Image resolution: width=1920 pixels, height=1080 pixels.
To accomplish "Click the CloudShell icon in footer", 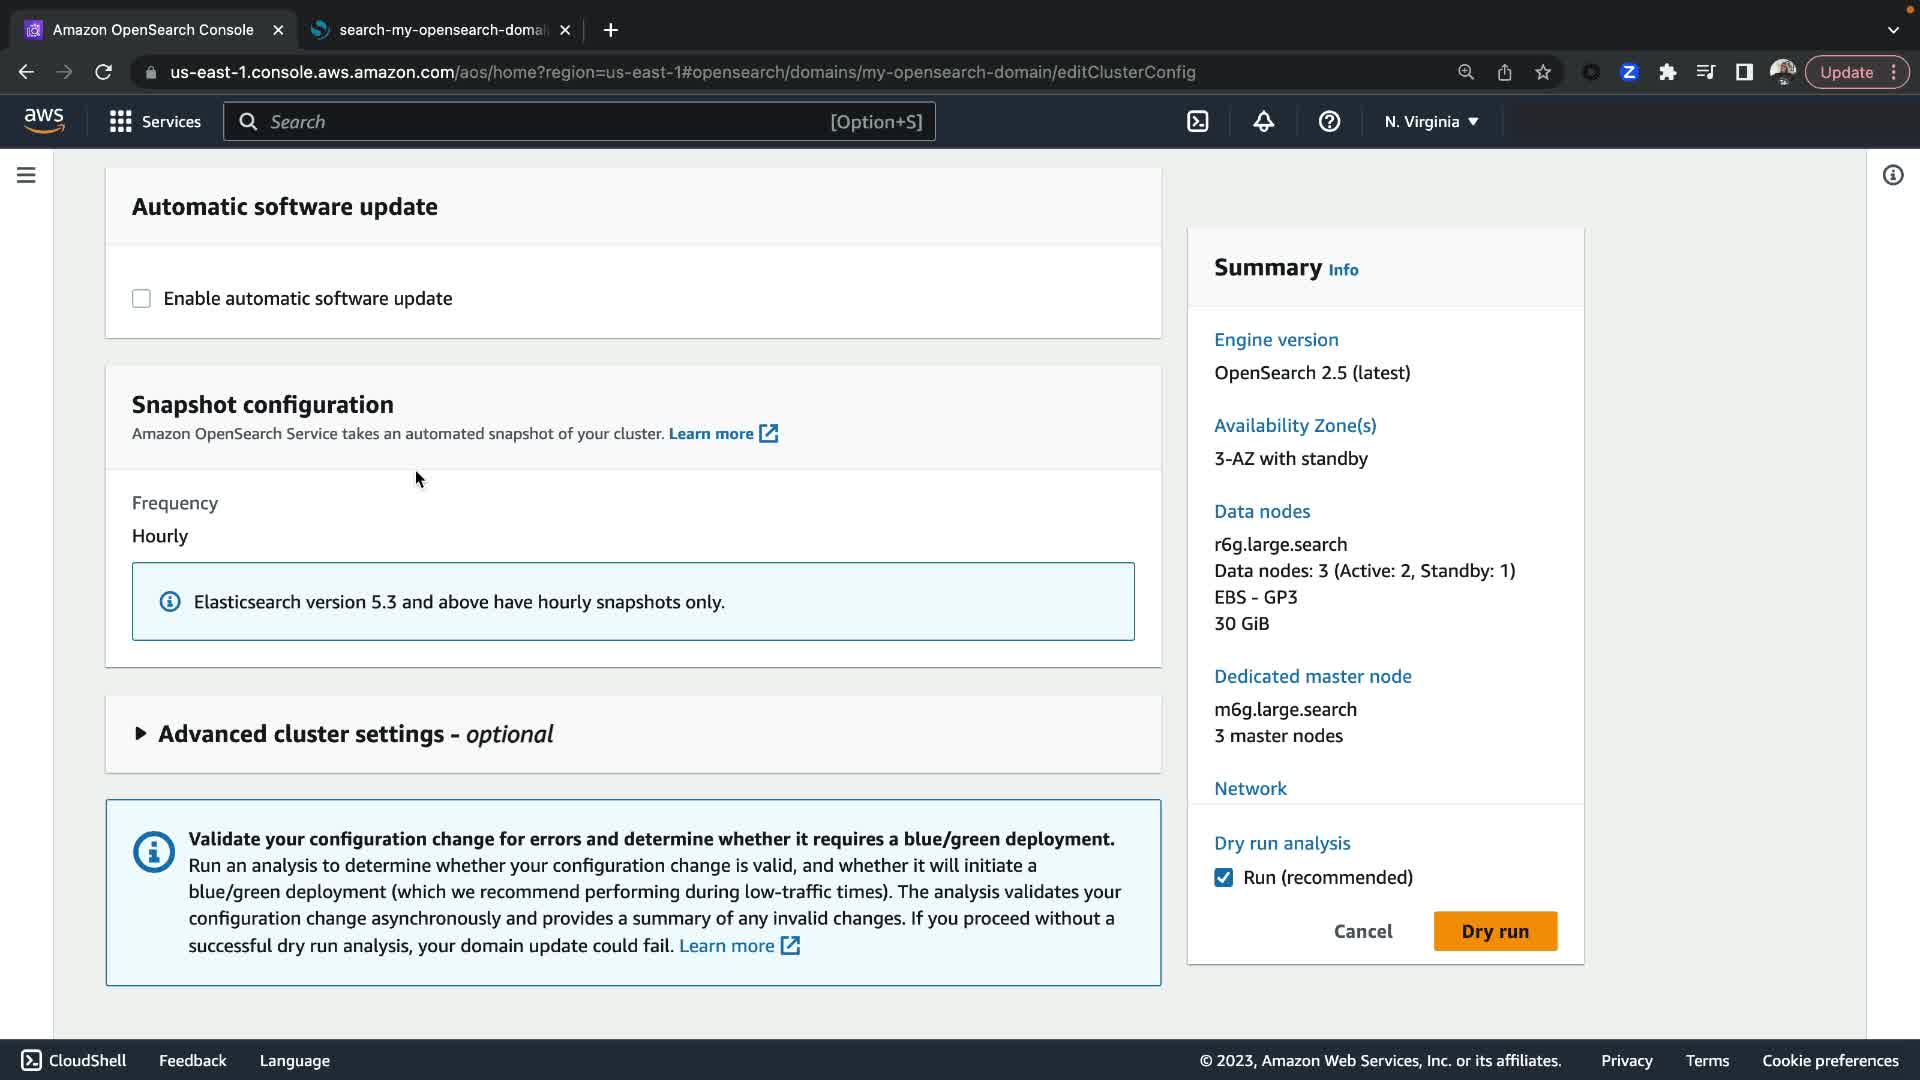I will (31, 1060).
